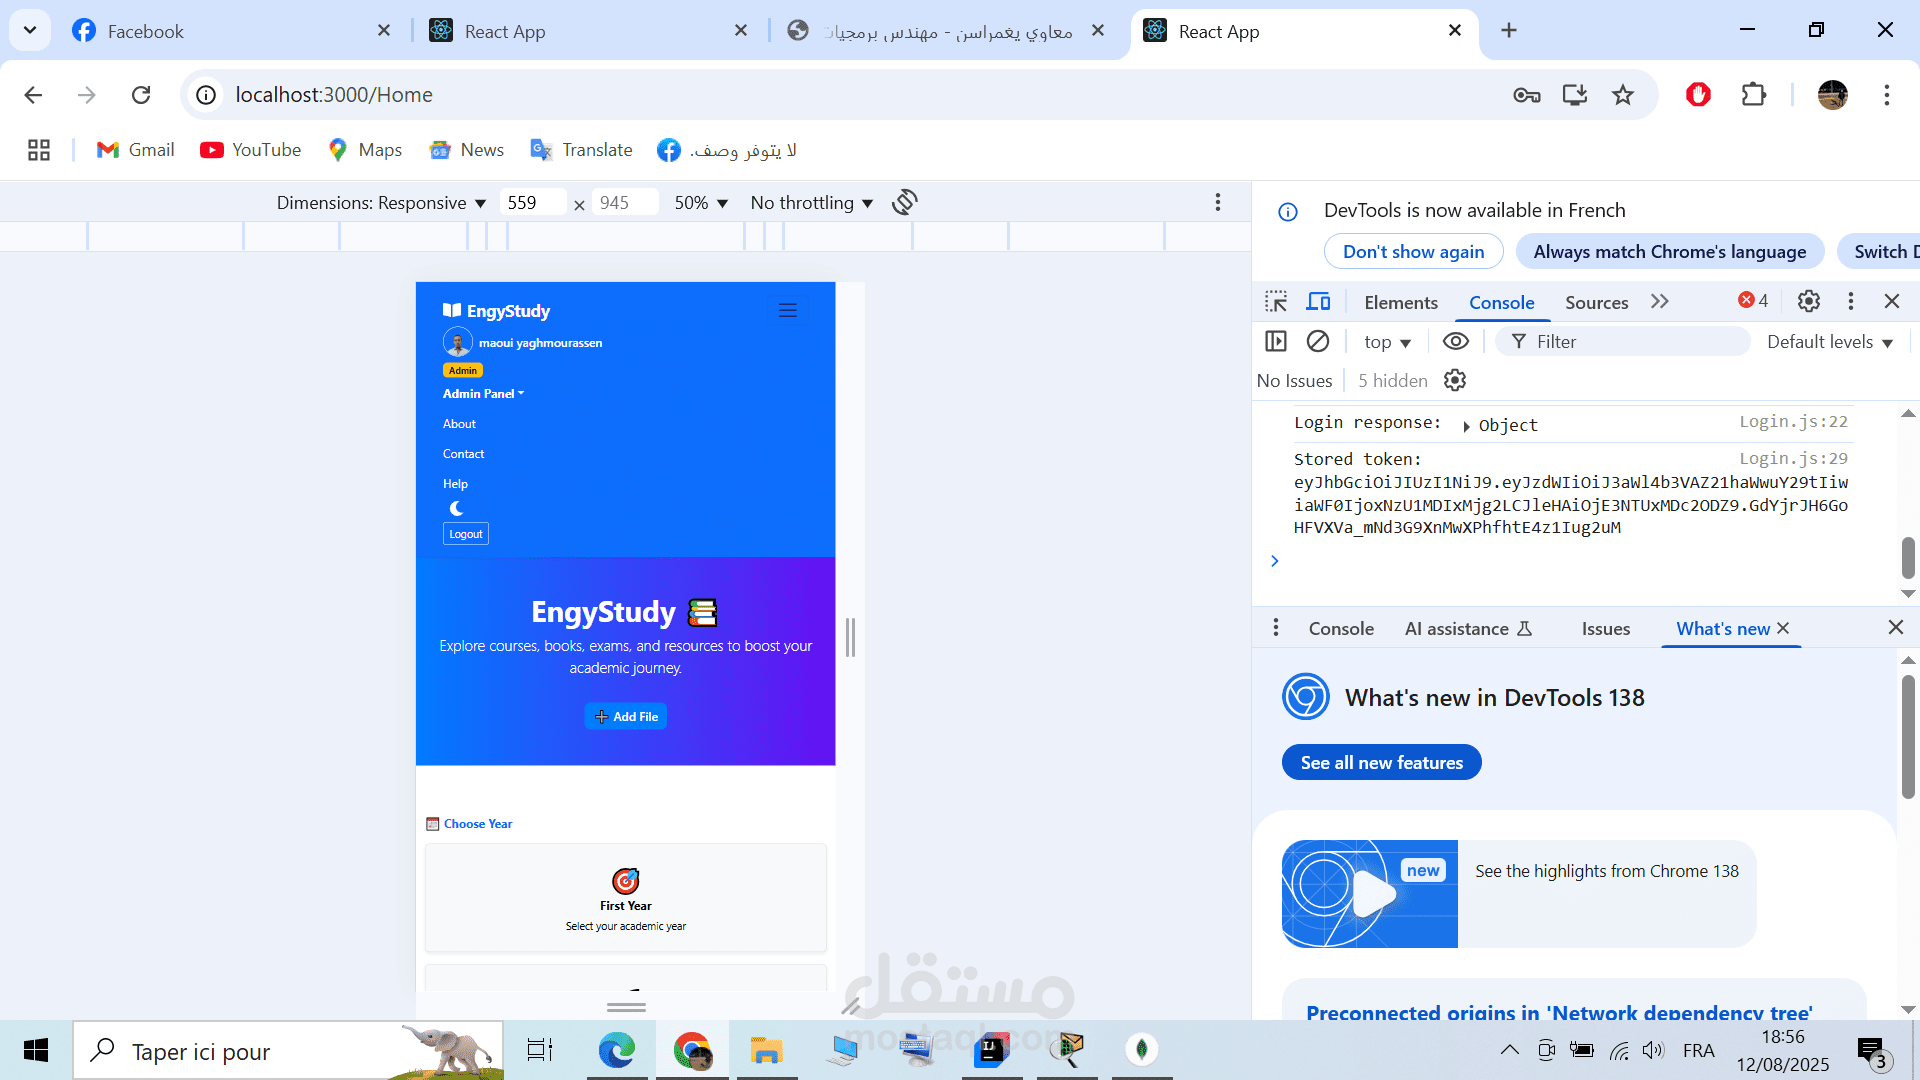
Task: Open DevTools settings gear icon
Action: coord(1808,301)
